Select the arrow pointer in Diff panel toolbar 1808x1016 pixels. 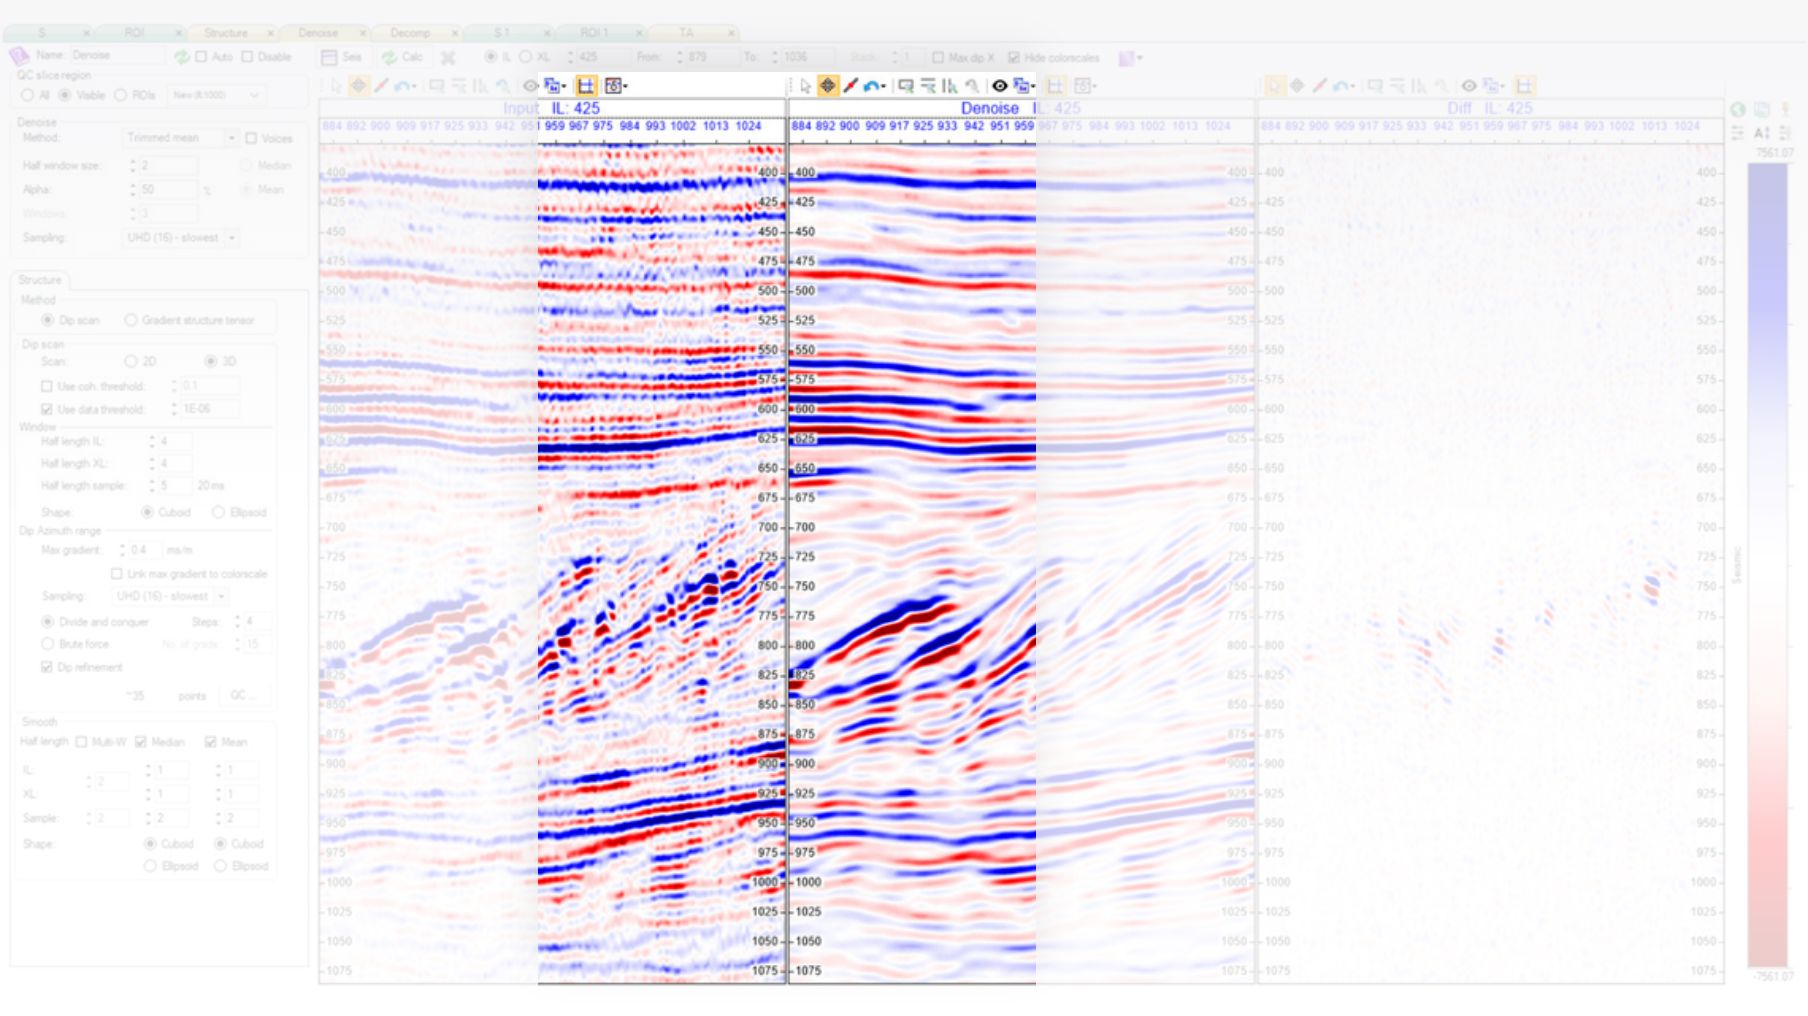[1274, 86]
